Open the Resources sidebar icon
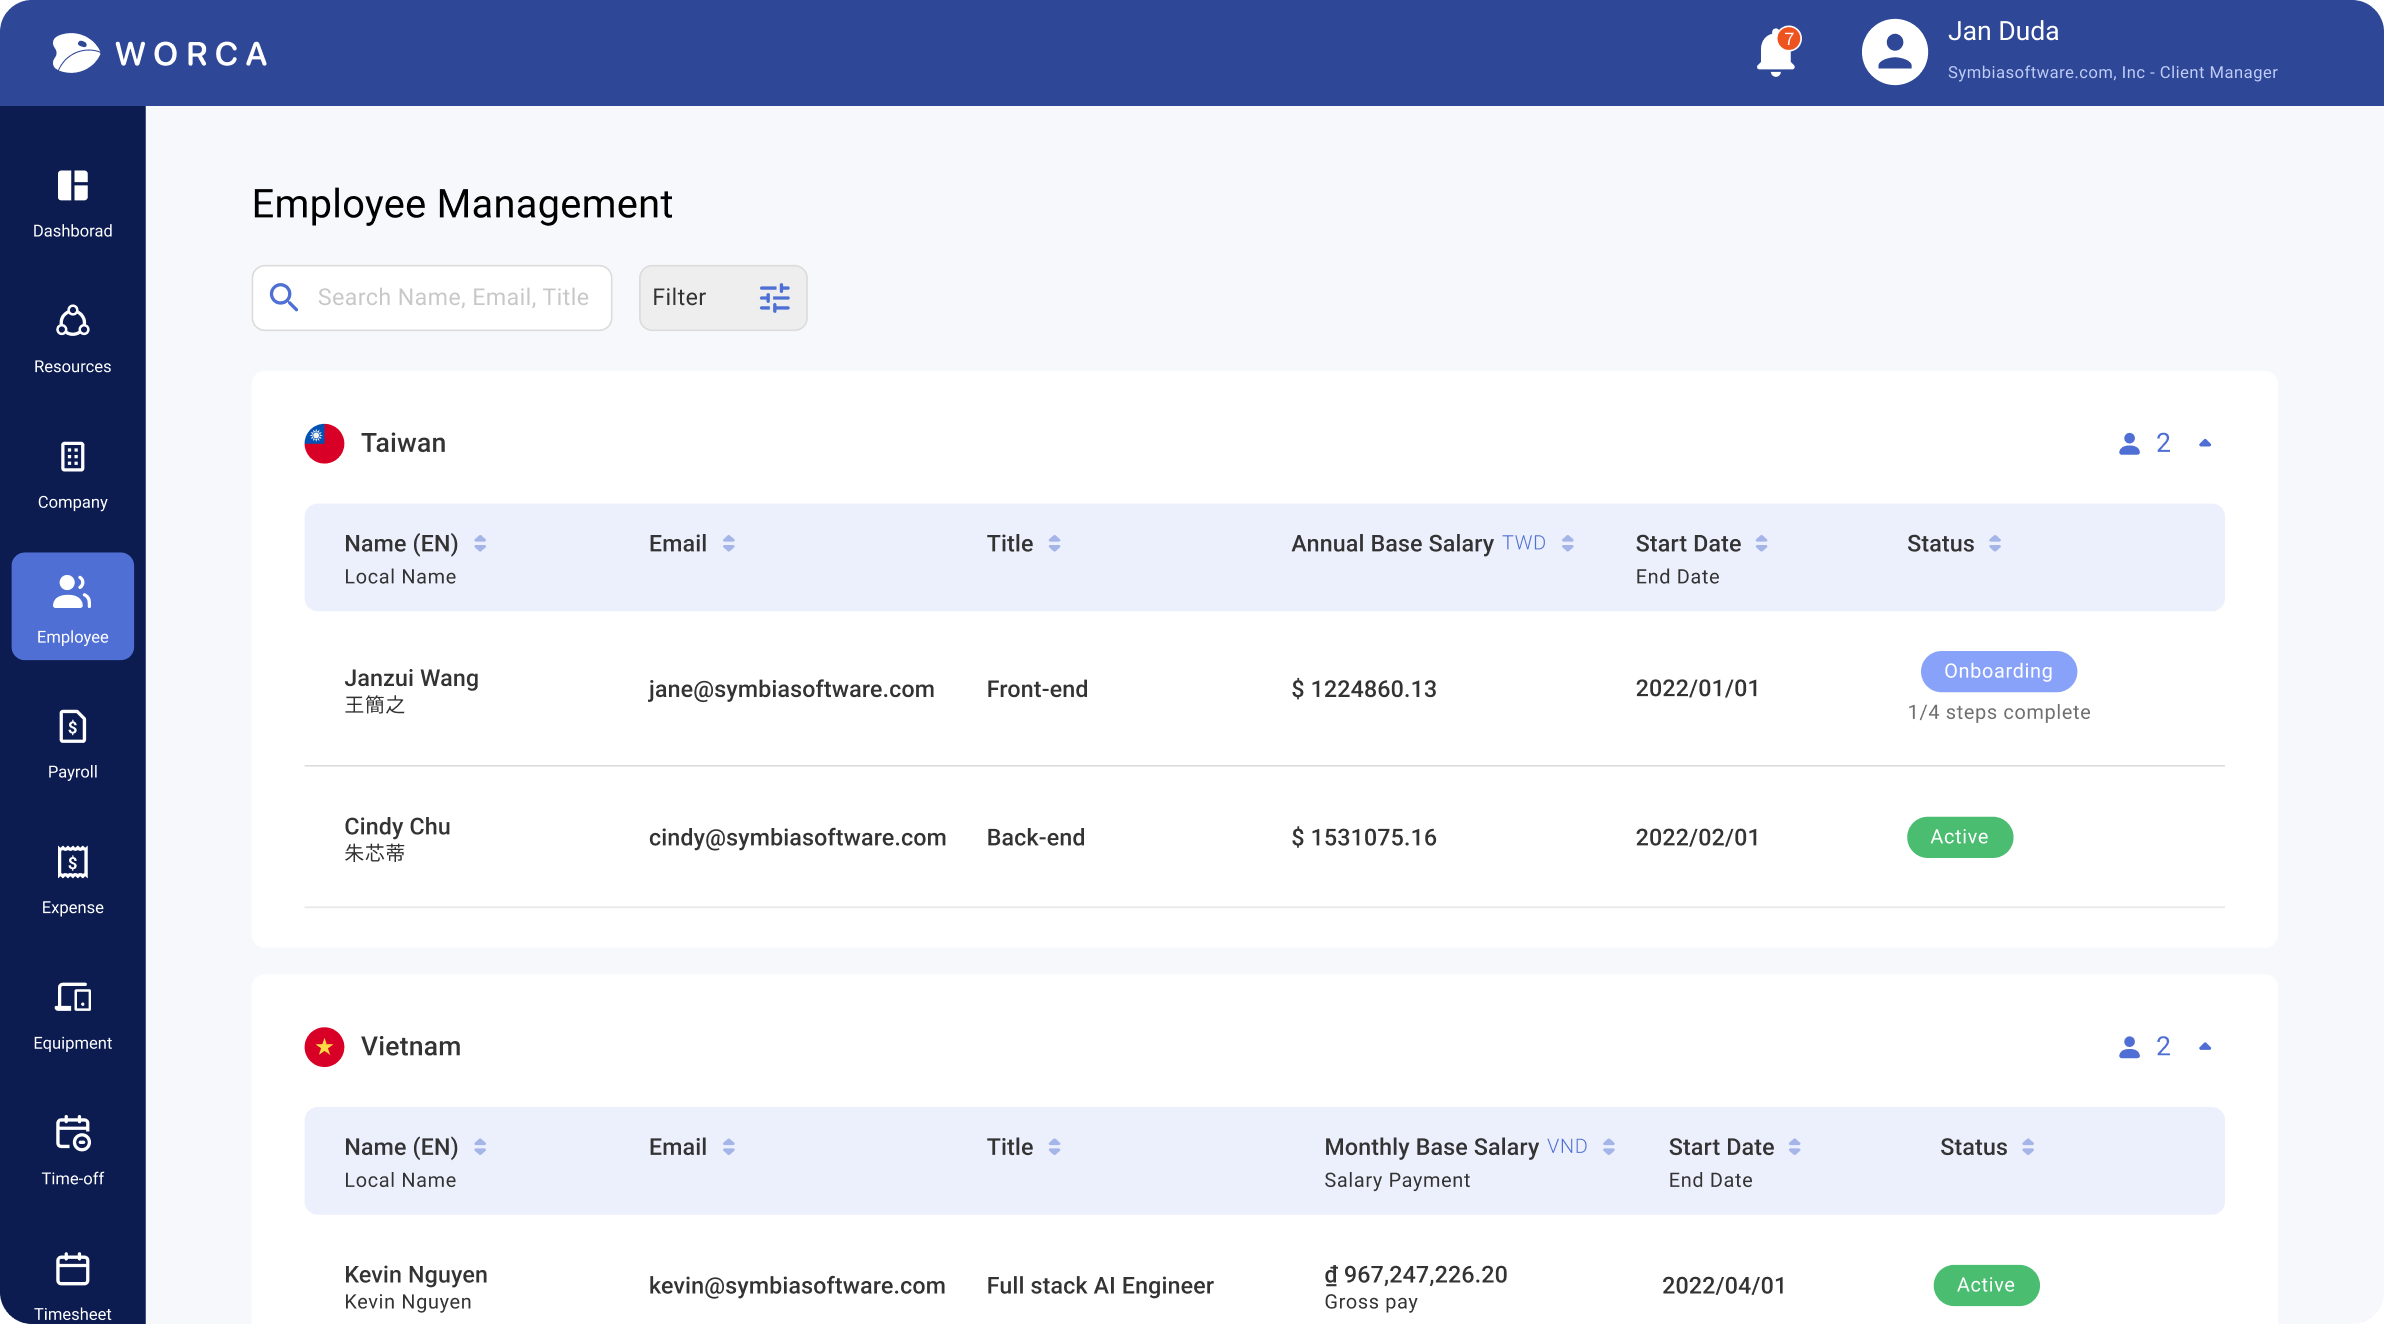Viewport: 2384px width, 1324px height. pyautogui.click(x=72, y=321)
